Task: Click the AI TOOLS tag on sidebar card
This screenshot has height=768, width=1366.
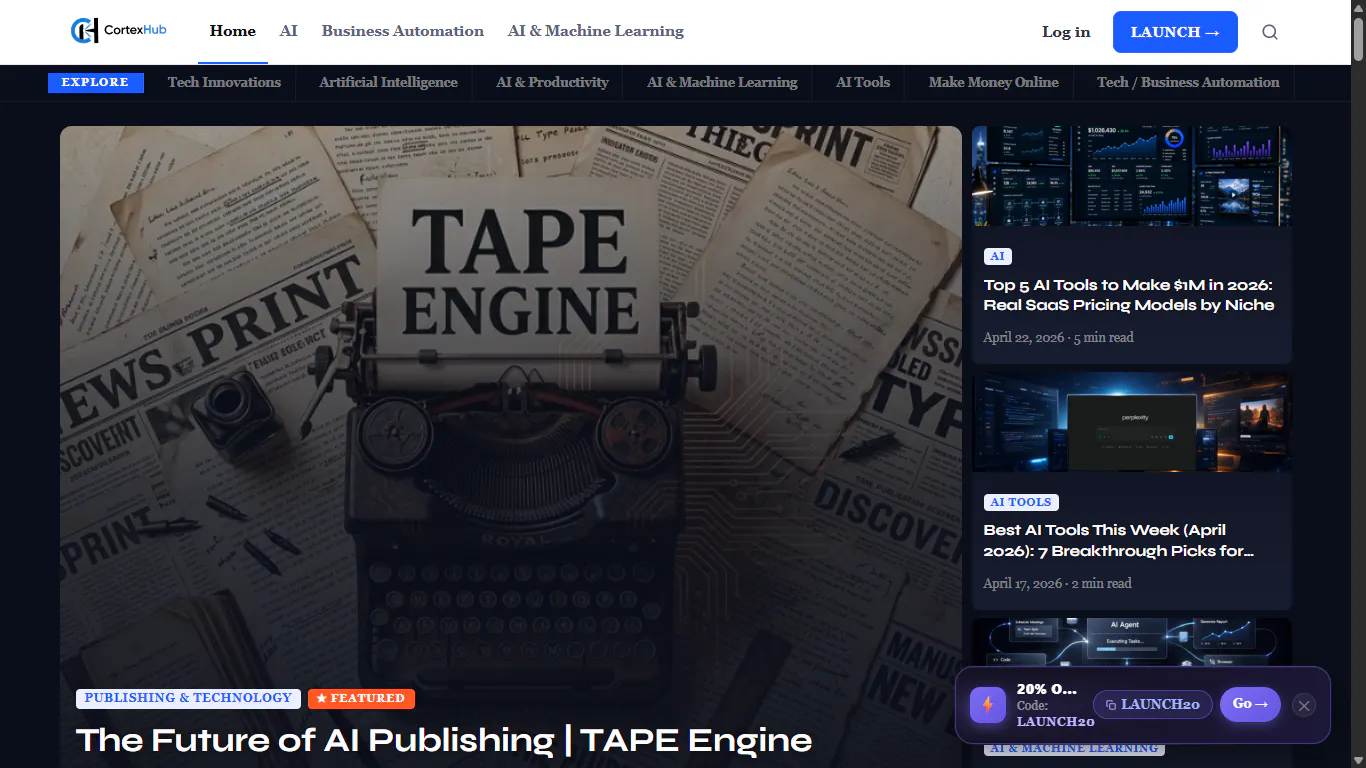Action: click(1021, 502)
